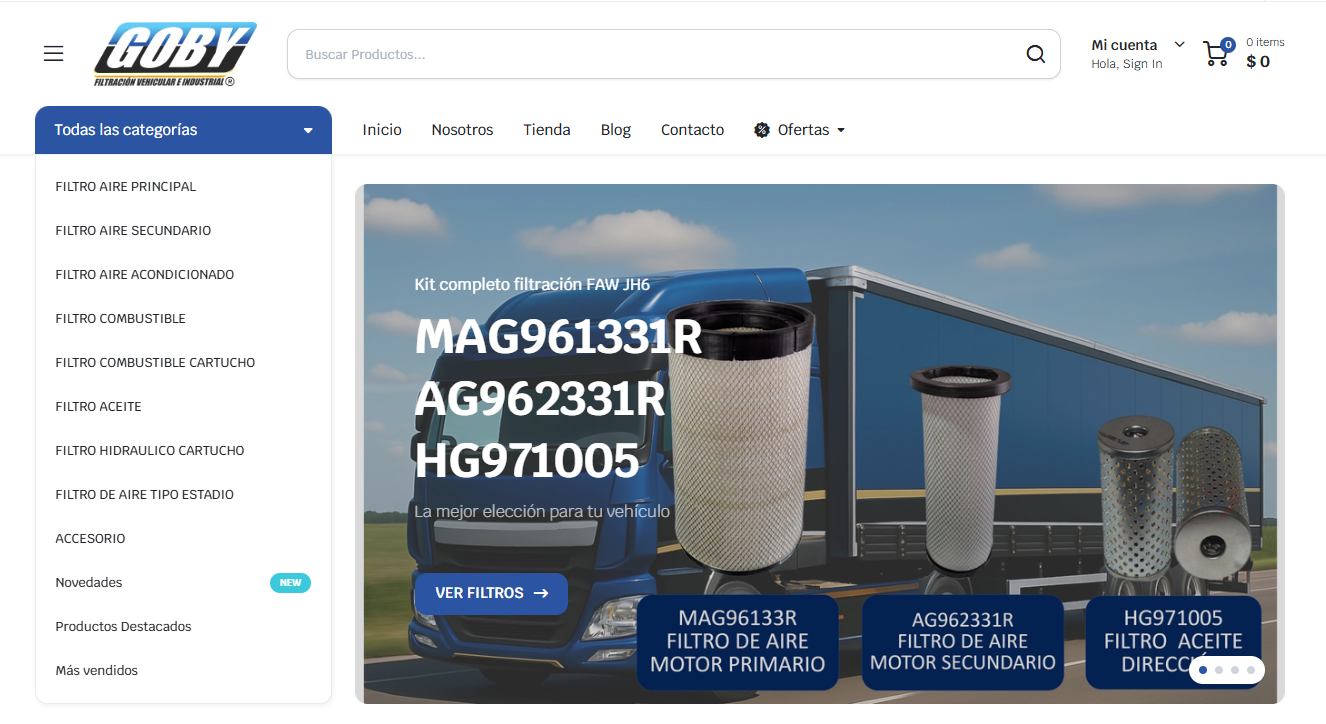The height and width of the screenshot is (724, 1326).
Task: Open the Blog menu item
Action: coord(616,130)
